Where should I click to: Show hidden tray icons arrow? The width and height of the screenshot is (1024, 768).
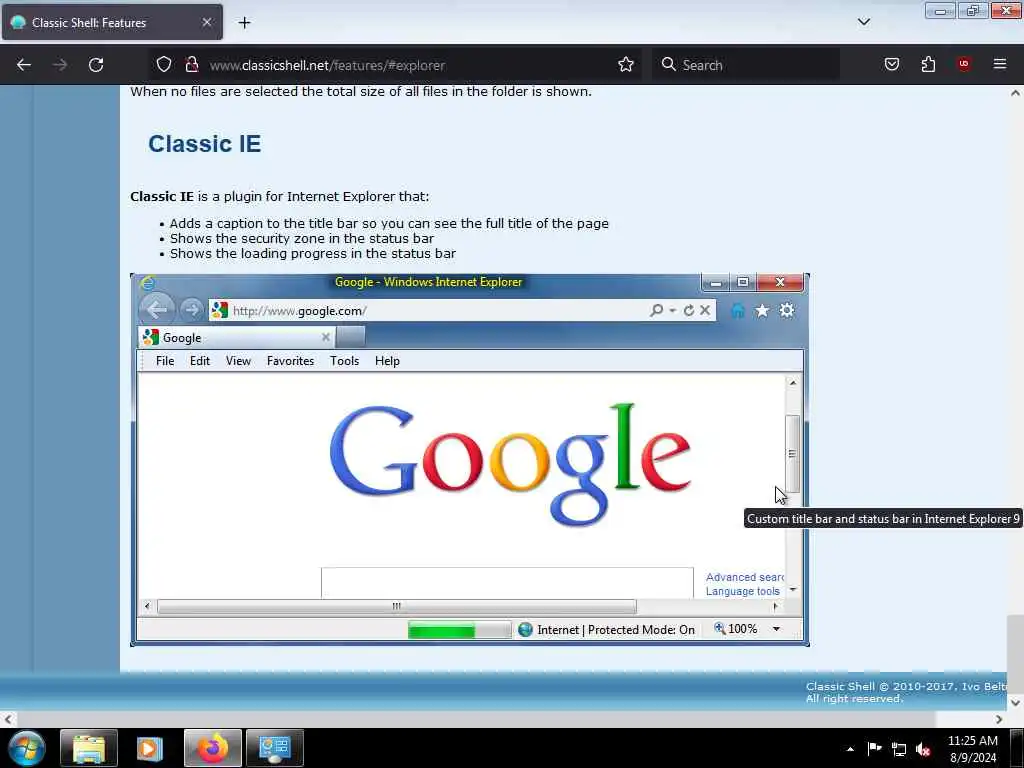pyautogui.click(x=850, y=749)
